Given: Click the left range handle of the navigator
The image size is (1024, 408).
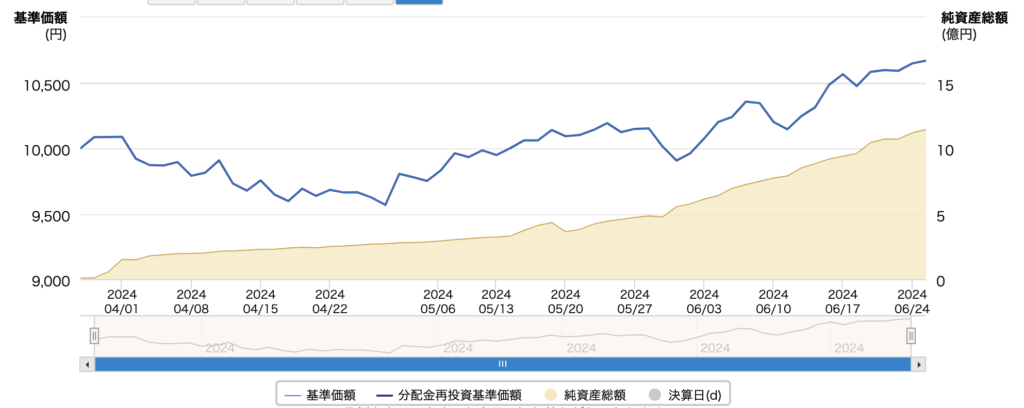Looking at the screenshot, I should 94,337.
